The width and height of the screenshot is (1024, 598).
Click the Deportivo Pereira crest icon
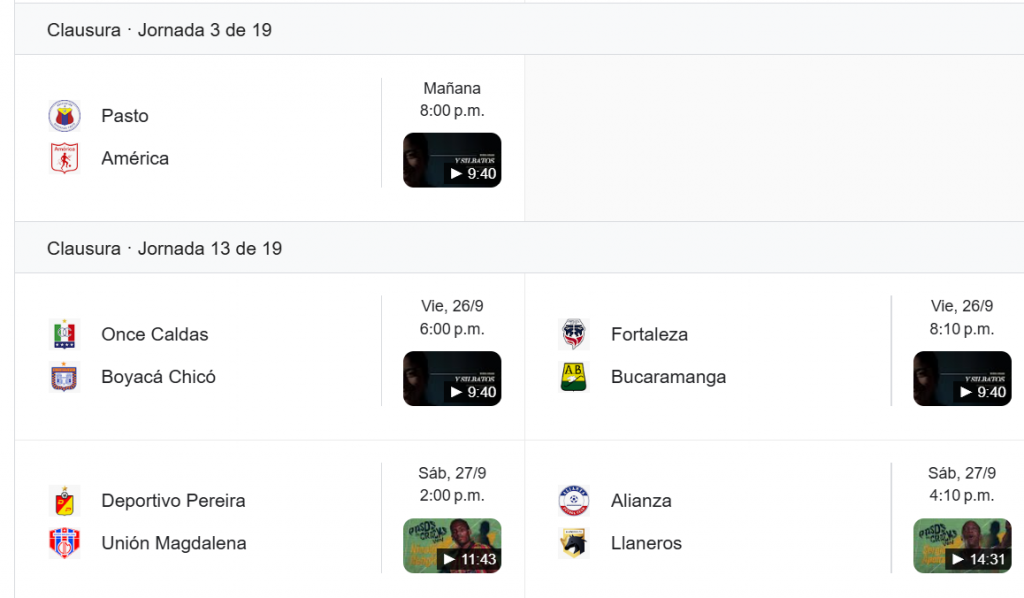(x=65, y=501)
